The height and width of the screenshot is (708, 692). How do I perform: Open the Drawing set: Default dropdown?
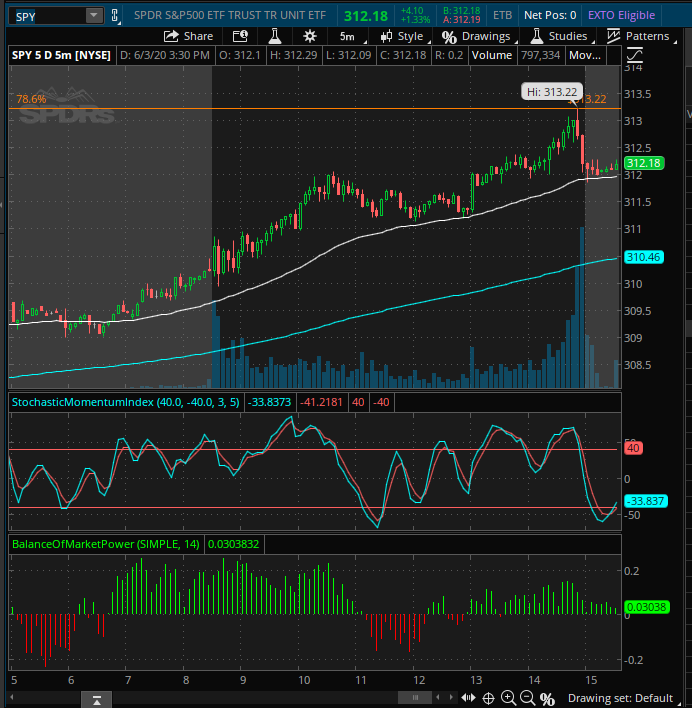(623, 698)
